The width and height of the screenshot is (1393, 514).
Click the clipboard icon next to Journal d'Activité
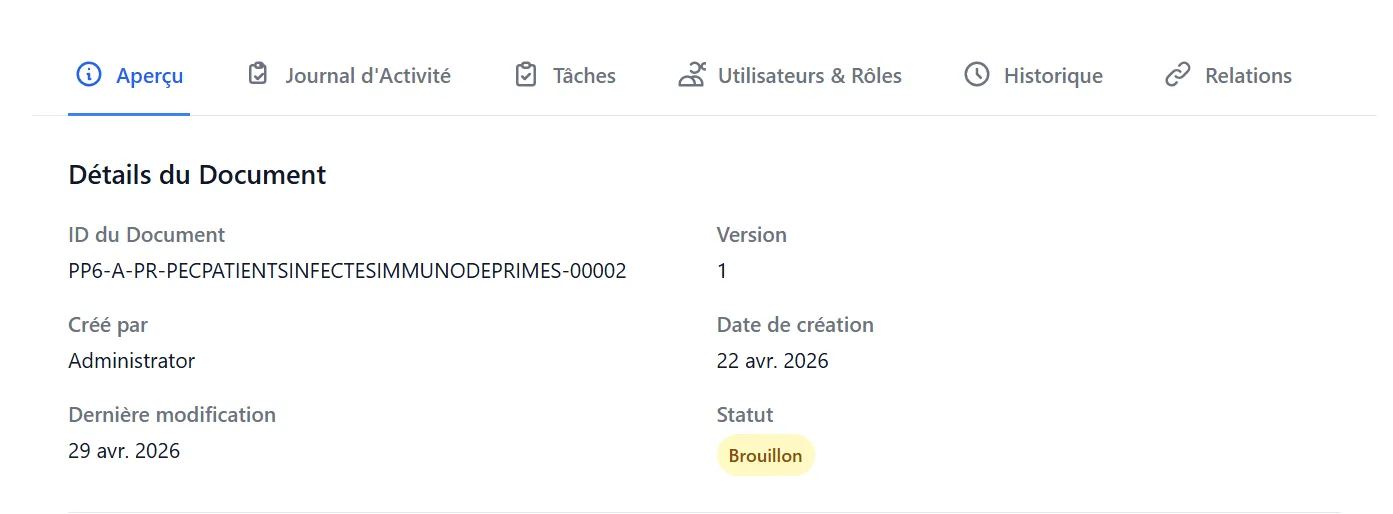point(258,75)
